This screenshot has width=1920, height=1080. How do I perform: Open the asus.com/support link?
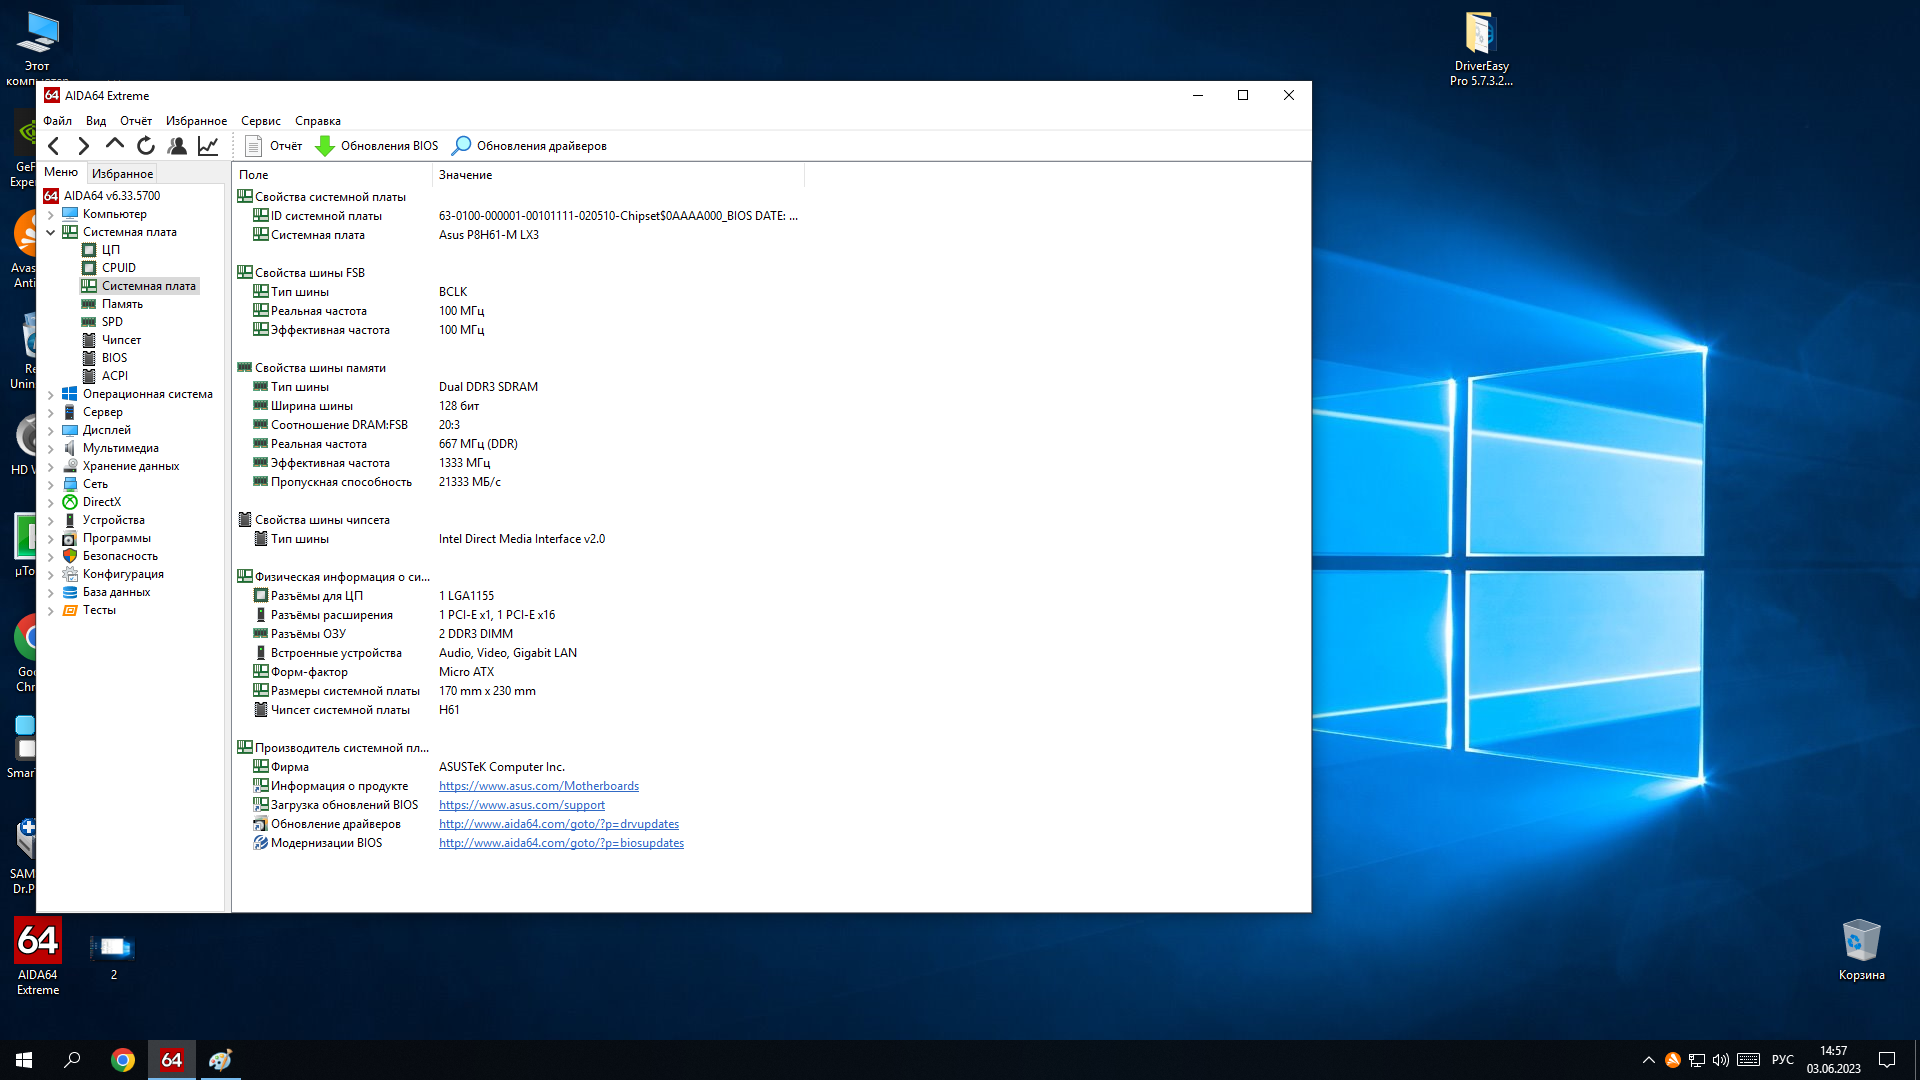point(522,805)
